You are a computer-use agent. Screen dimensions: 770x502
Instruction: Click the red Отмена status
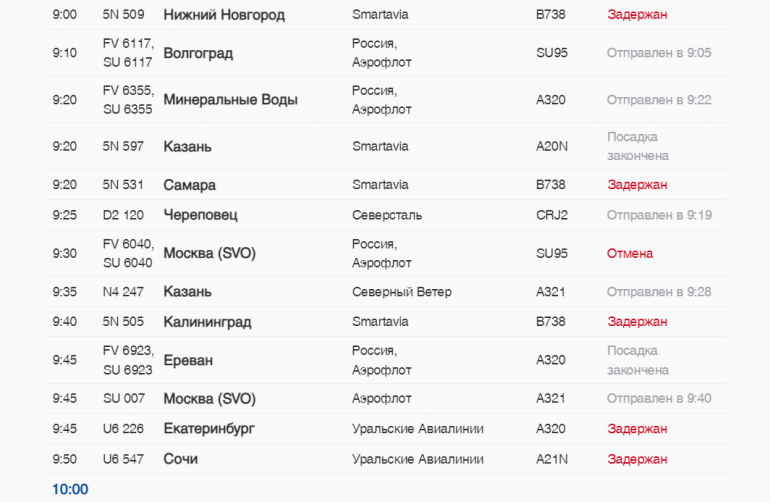coord(630,254)
